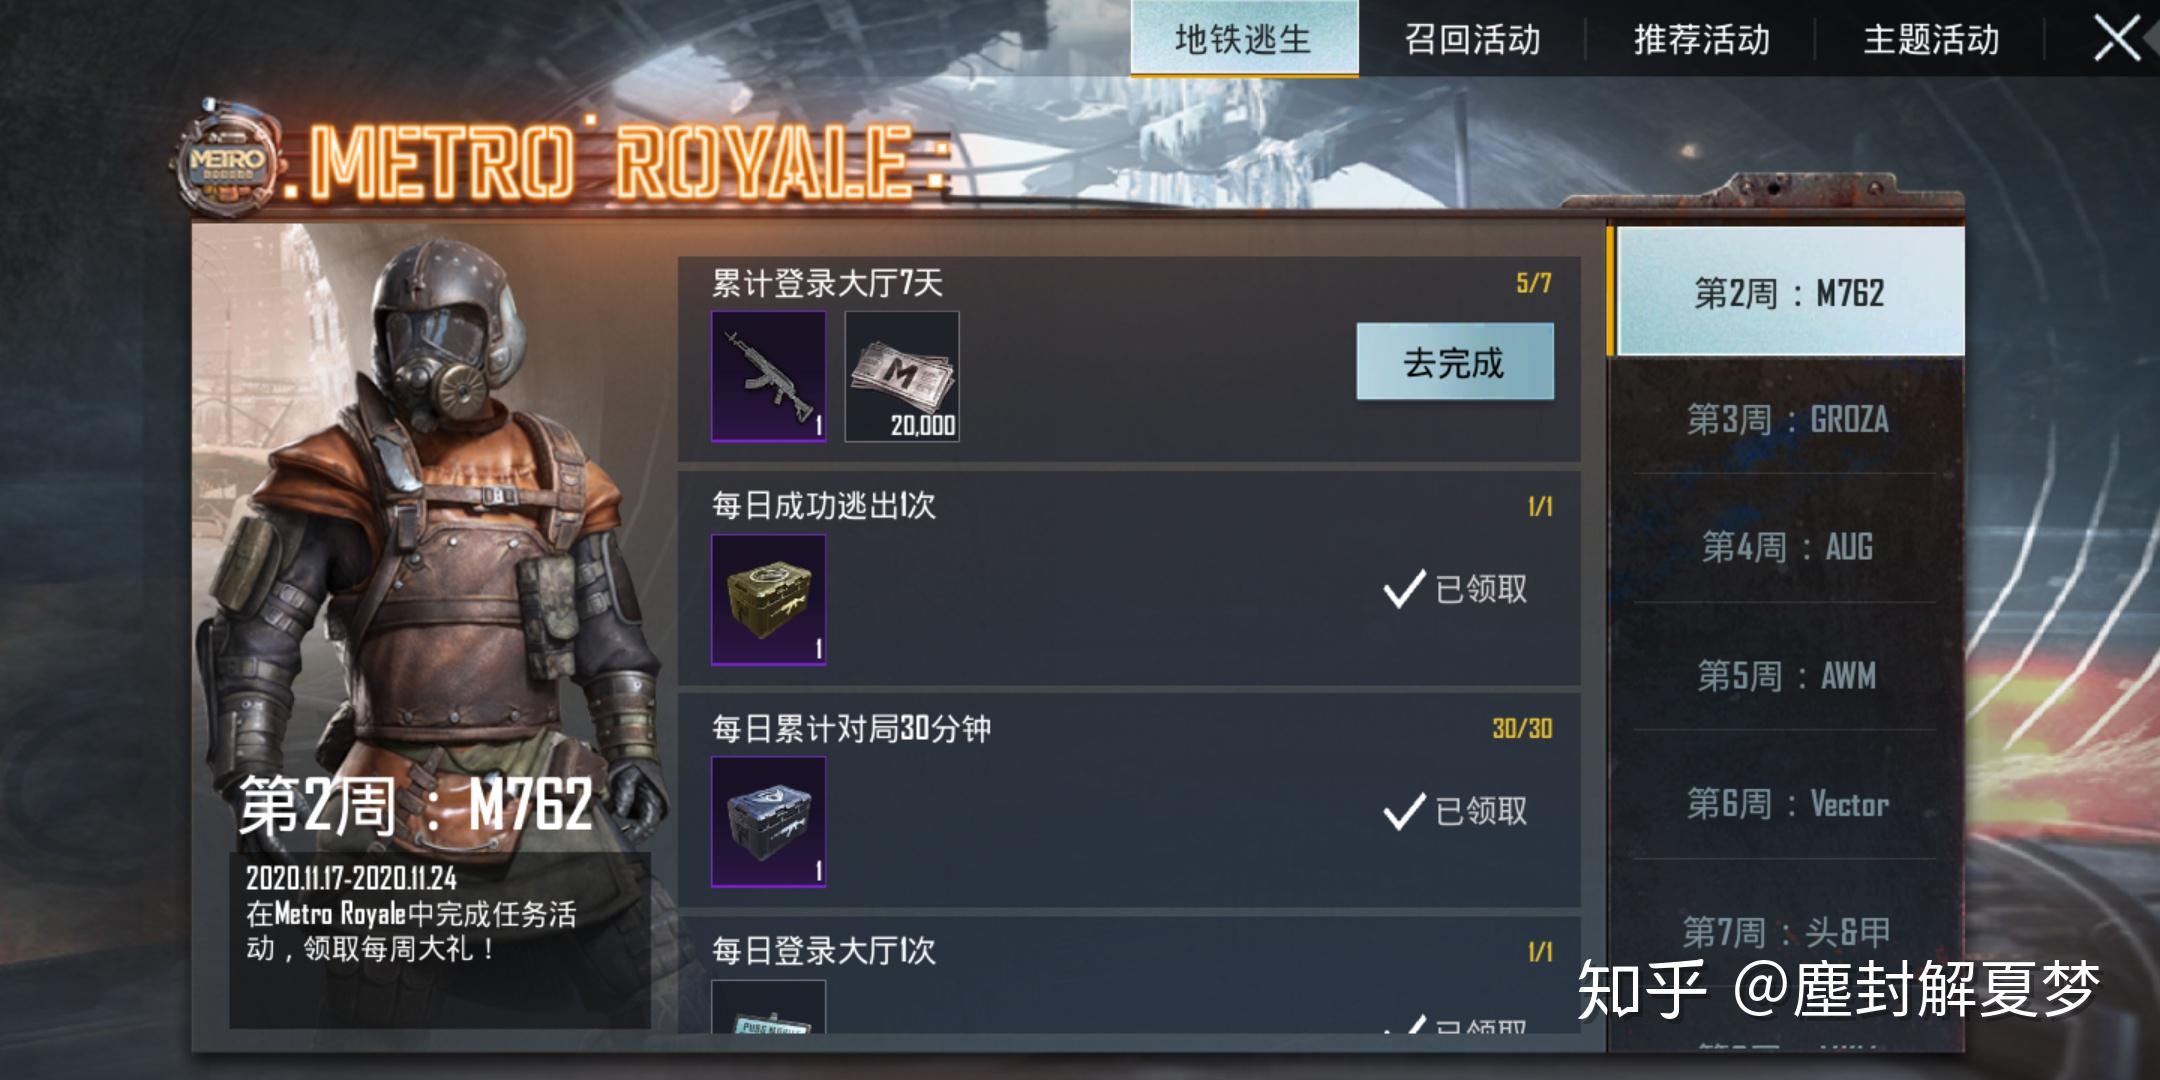
Task: Tap the 已领取 checkmark for 30-minute task
Action: coord(1455,811)
